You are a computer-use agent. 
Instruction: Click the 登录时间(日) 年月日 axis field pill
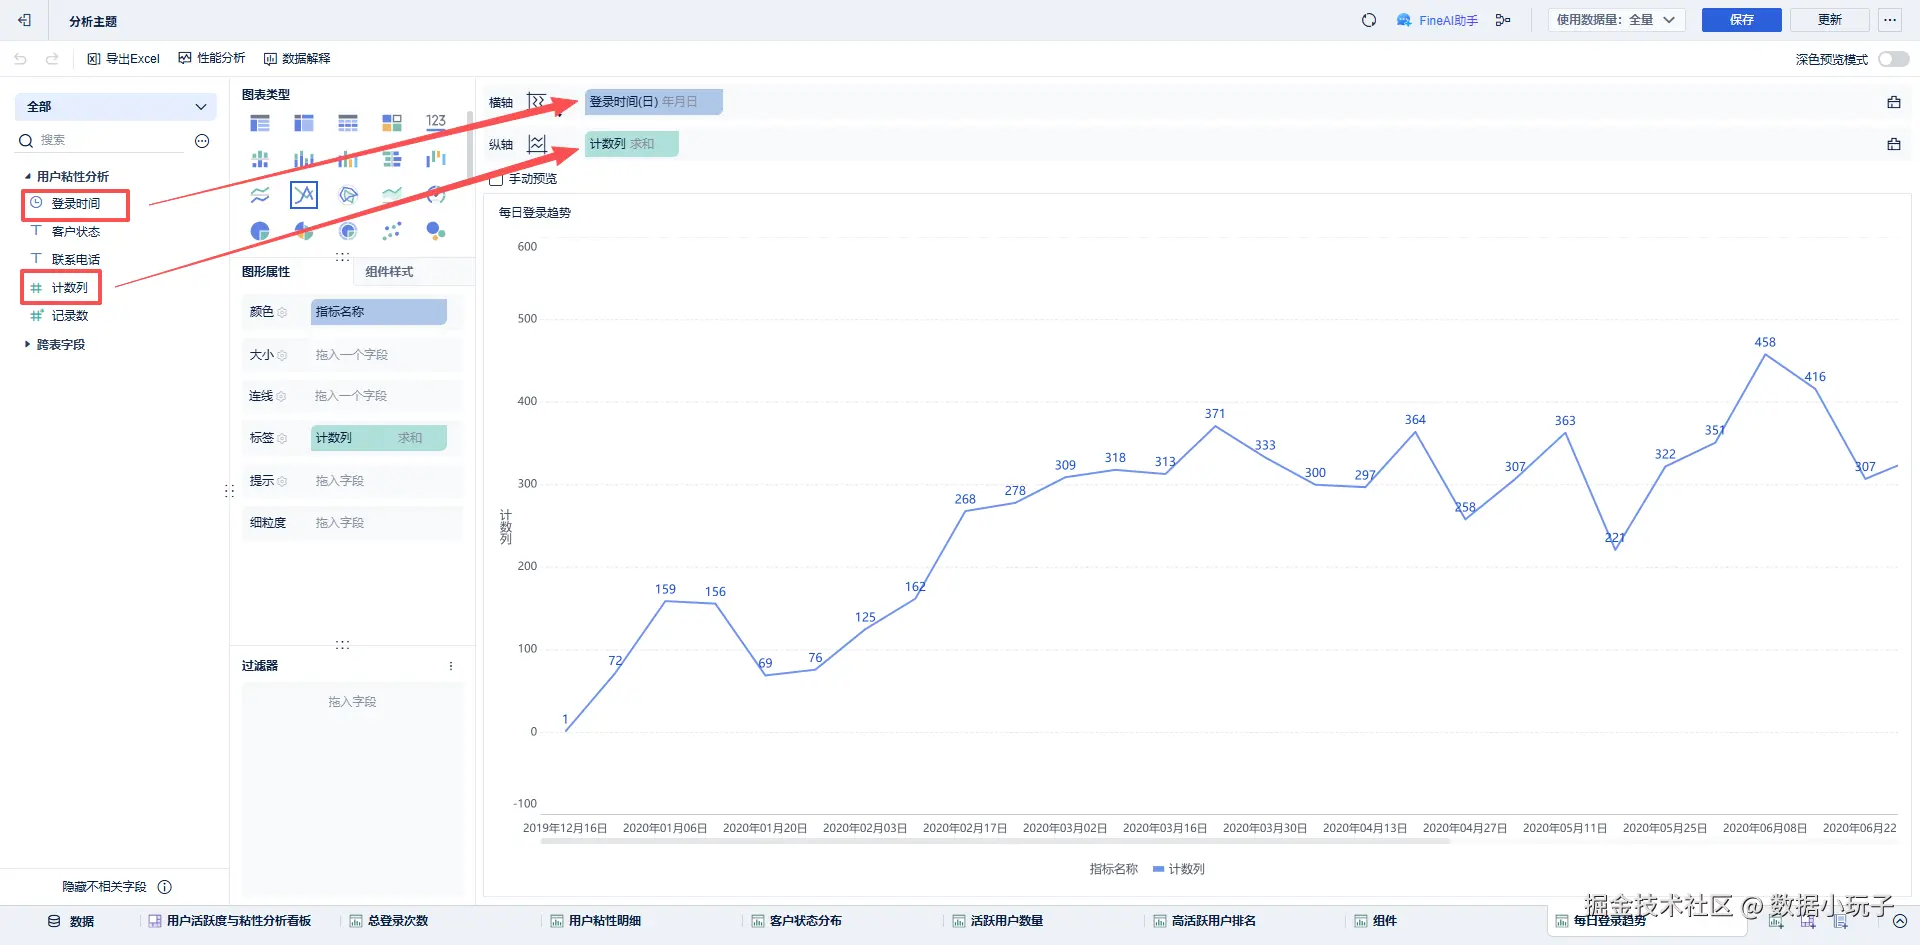(653, 102)
